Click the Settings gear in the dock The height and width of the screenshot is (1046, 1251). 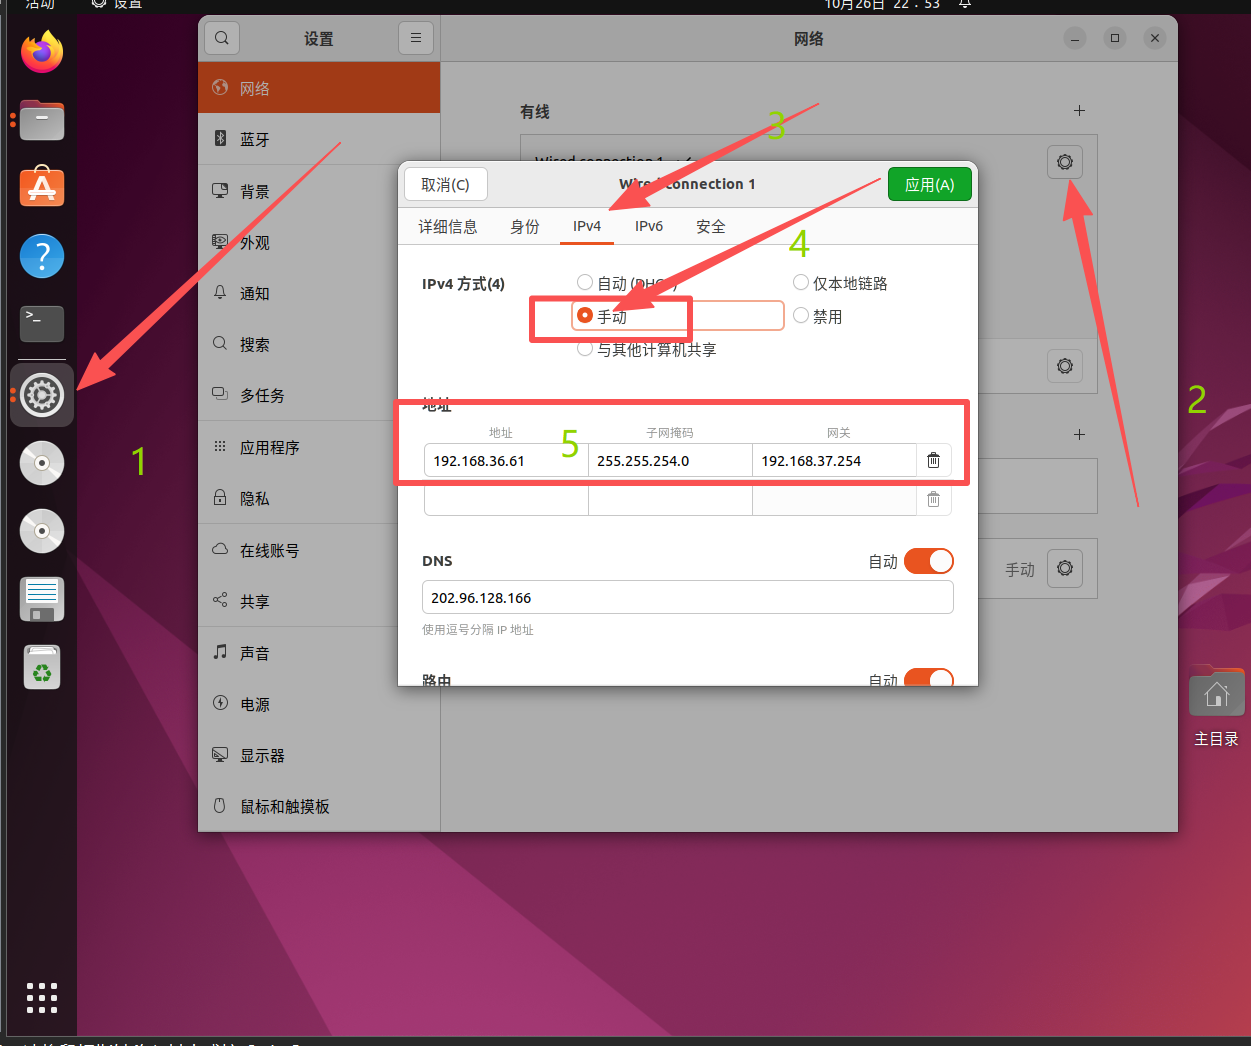click(42, 395)
